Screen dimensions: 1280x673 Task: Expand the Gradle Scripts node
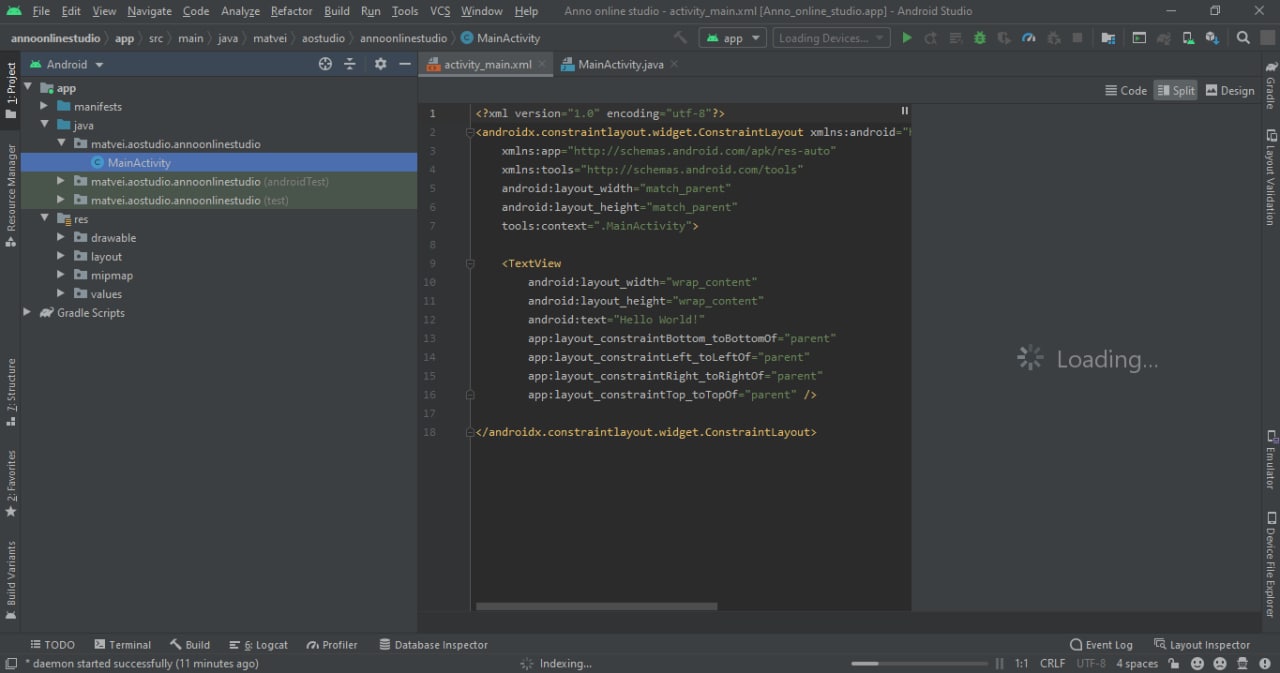27,312
